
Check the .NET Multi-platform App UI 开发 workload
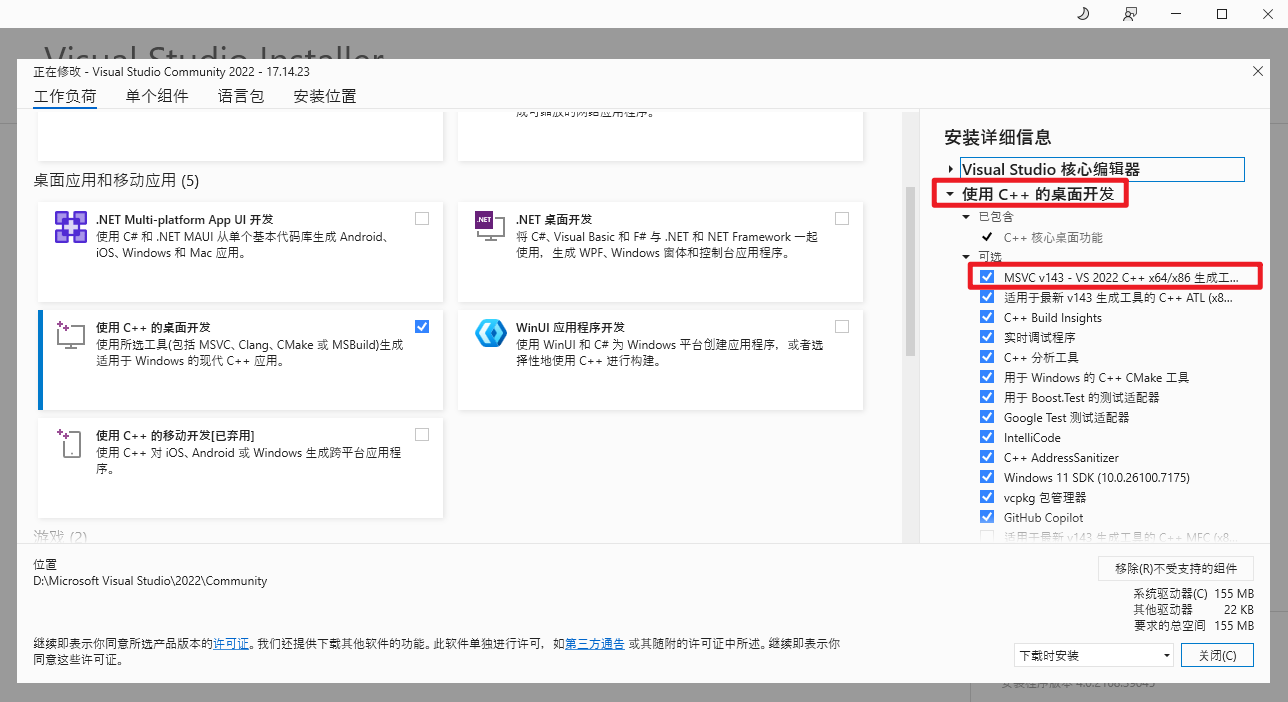422,219
